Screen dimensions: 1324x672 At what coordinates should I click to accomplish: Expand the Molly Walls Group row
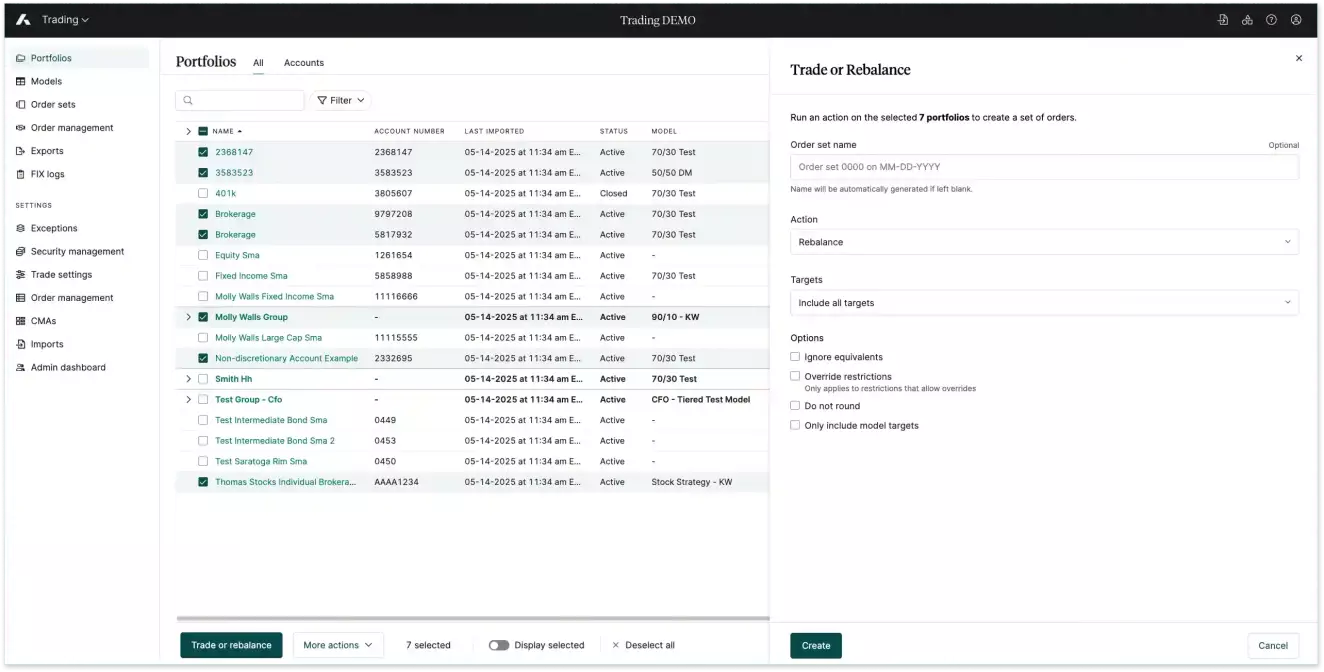(188, 317)
